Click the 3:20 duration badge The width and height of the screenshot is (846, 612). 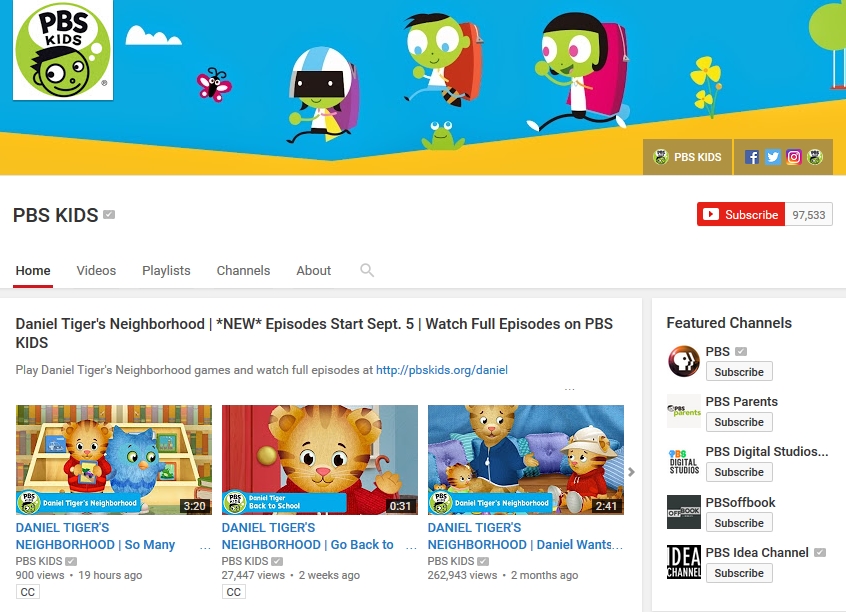tap(194, 506)
